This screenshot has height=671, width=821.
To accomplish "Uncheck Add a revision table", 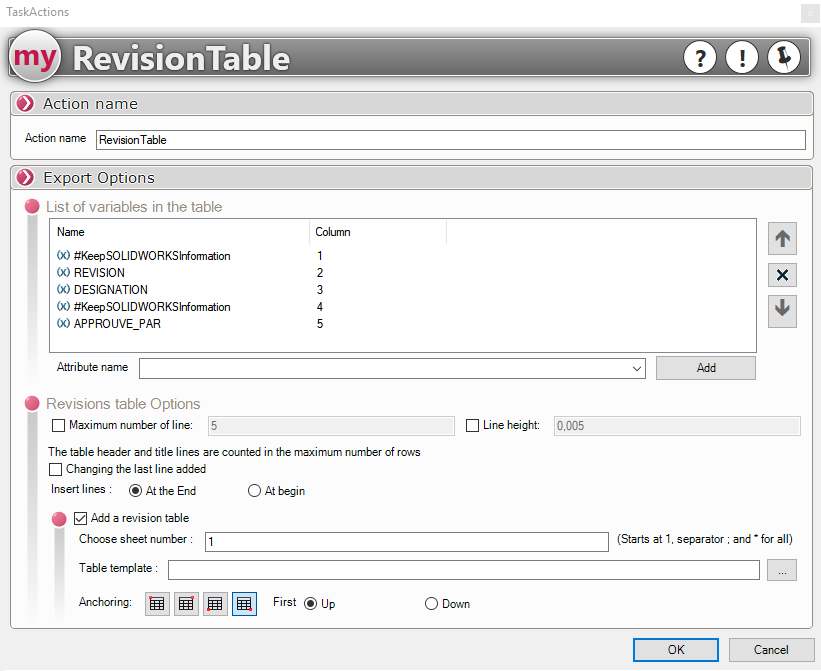I will [81, 518].
